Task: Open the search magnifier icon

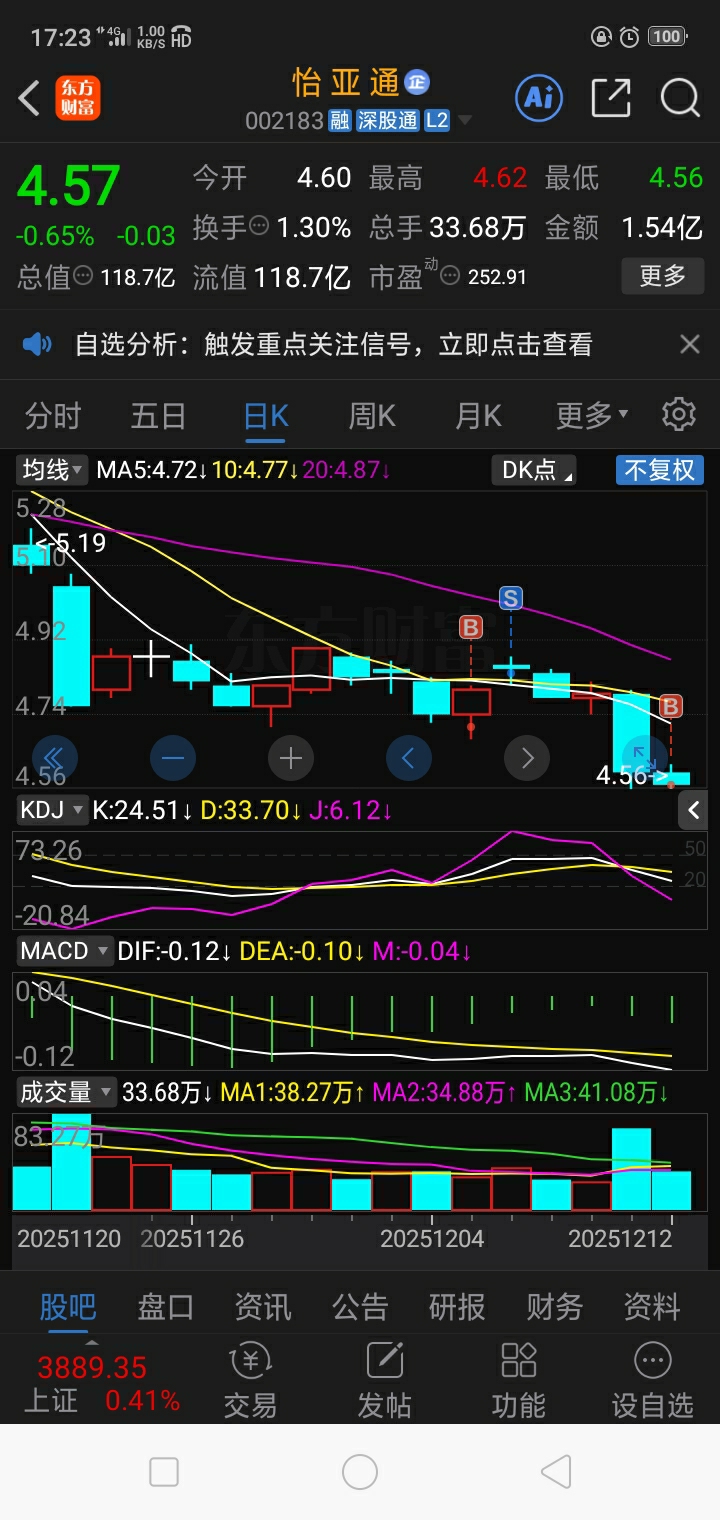Action: pos(680,97)
